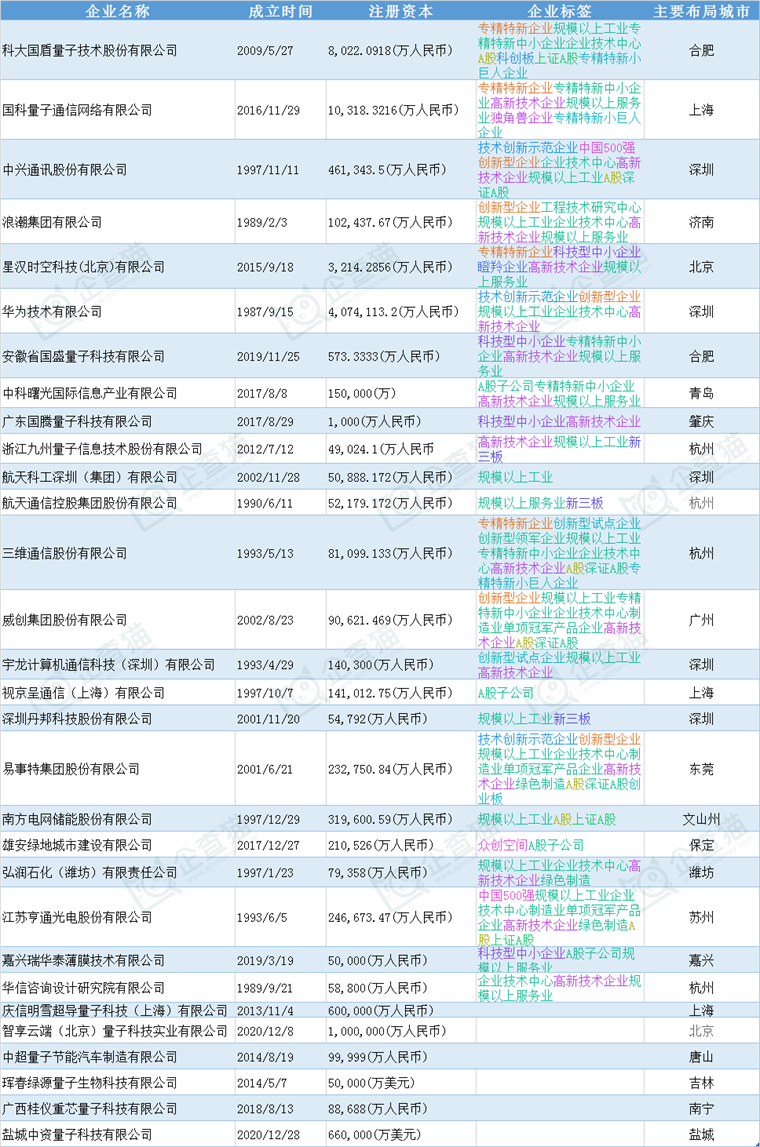Click registered capital 461,343.5(万人民币)
Image resolution: width=760 pixels, height=1147 pixels.
(x=388, y=169)
